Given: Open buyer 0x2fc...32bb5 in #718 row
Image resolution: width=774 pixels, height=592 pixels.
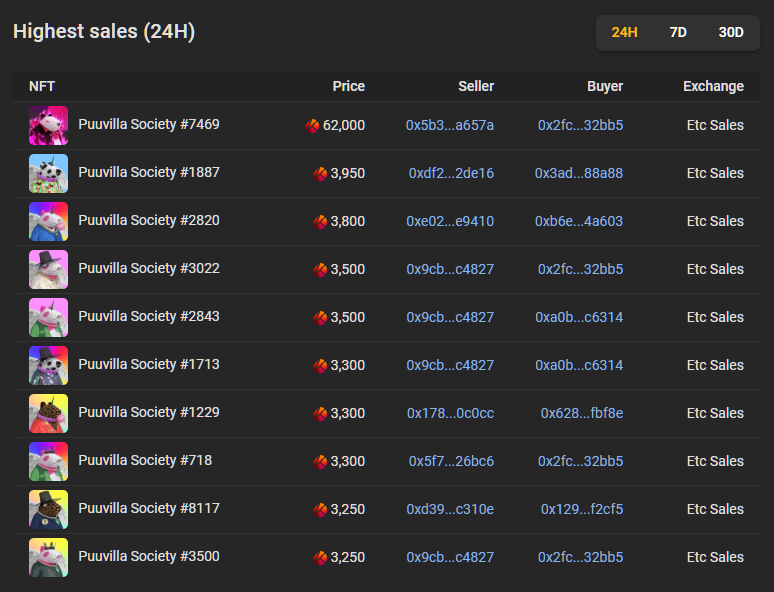Looking at the screenshot, I should pos(580,461).
